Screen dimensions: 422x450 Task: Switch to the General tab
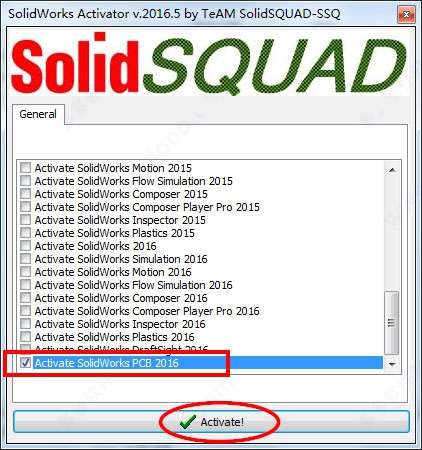[x=38, y=114]
